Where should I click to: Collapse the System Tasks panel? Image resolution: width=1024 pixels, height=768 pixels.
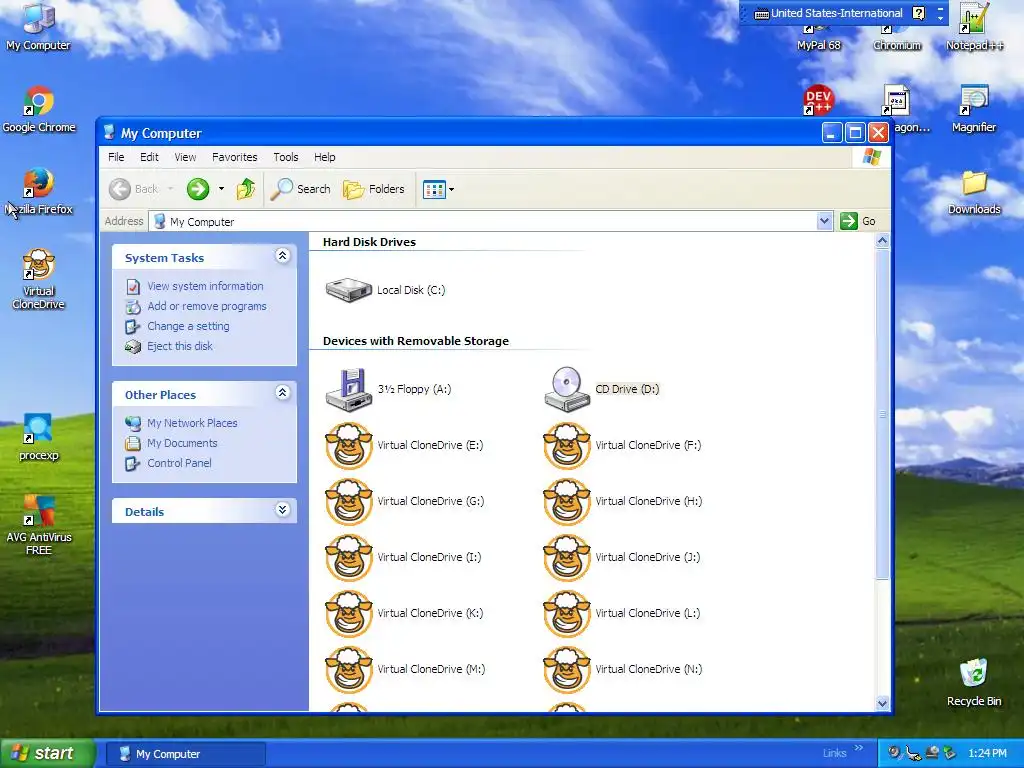[282, 256]
